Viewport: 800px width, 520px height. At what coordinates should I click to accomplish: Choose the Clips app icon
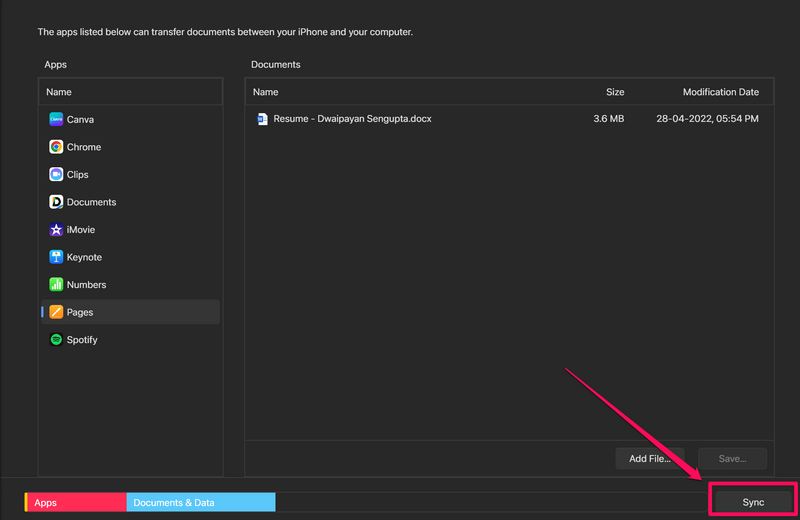tap(57, 174)
